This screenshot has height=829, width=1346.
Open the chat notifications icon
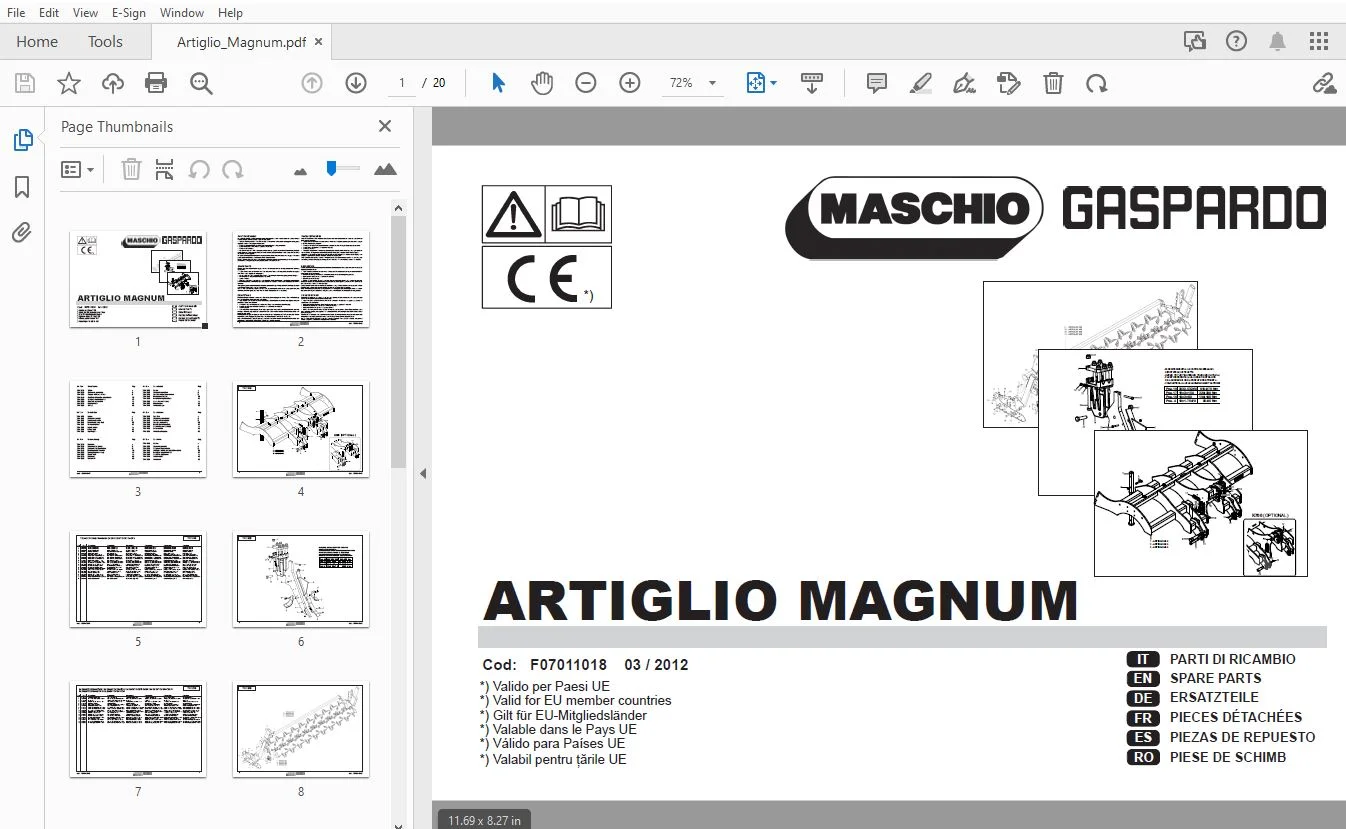(1194, 41)
